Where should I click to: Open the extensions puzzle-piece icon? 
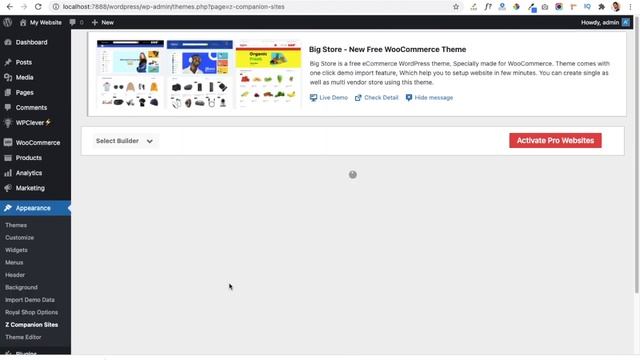tap(601, 7)
